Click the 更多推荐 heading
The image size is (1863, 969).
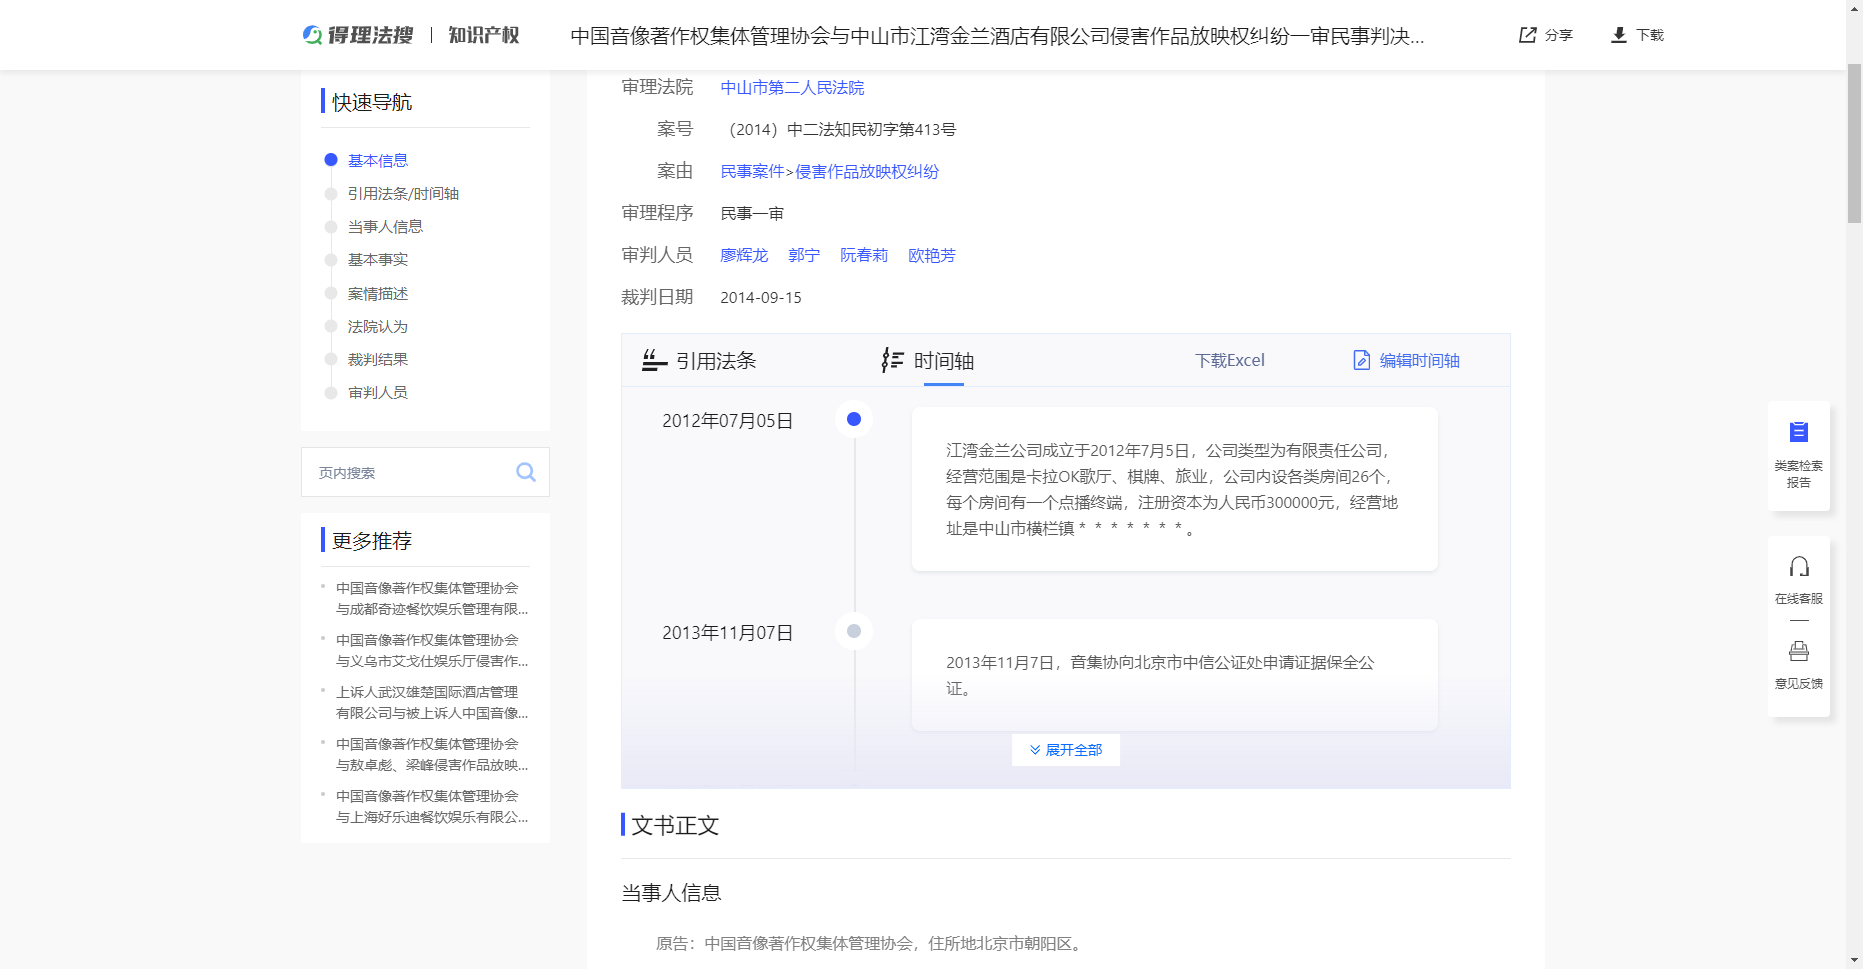point(371,541)
